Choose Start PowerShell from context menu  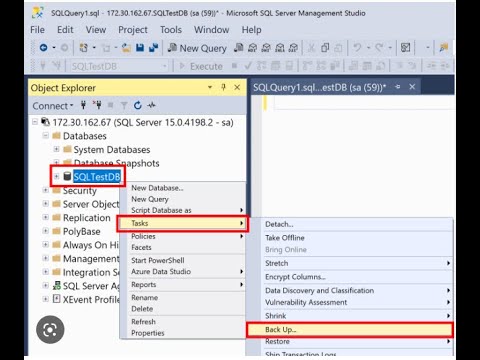click(158, 260)
